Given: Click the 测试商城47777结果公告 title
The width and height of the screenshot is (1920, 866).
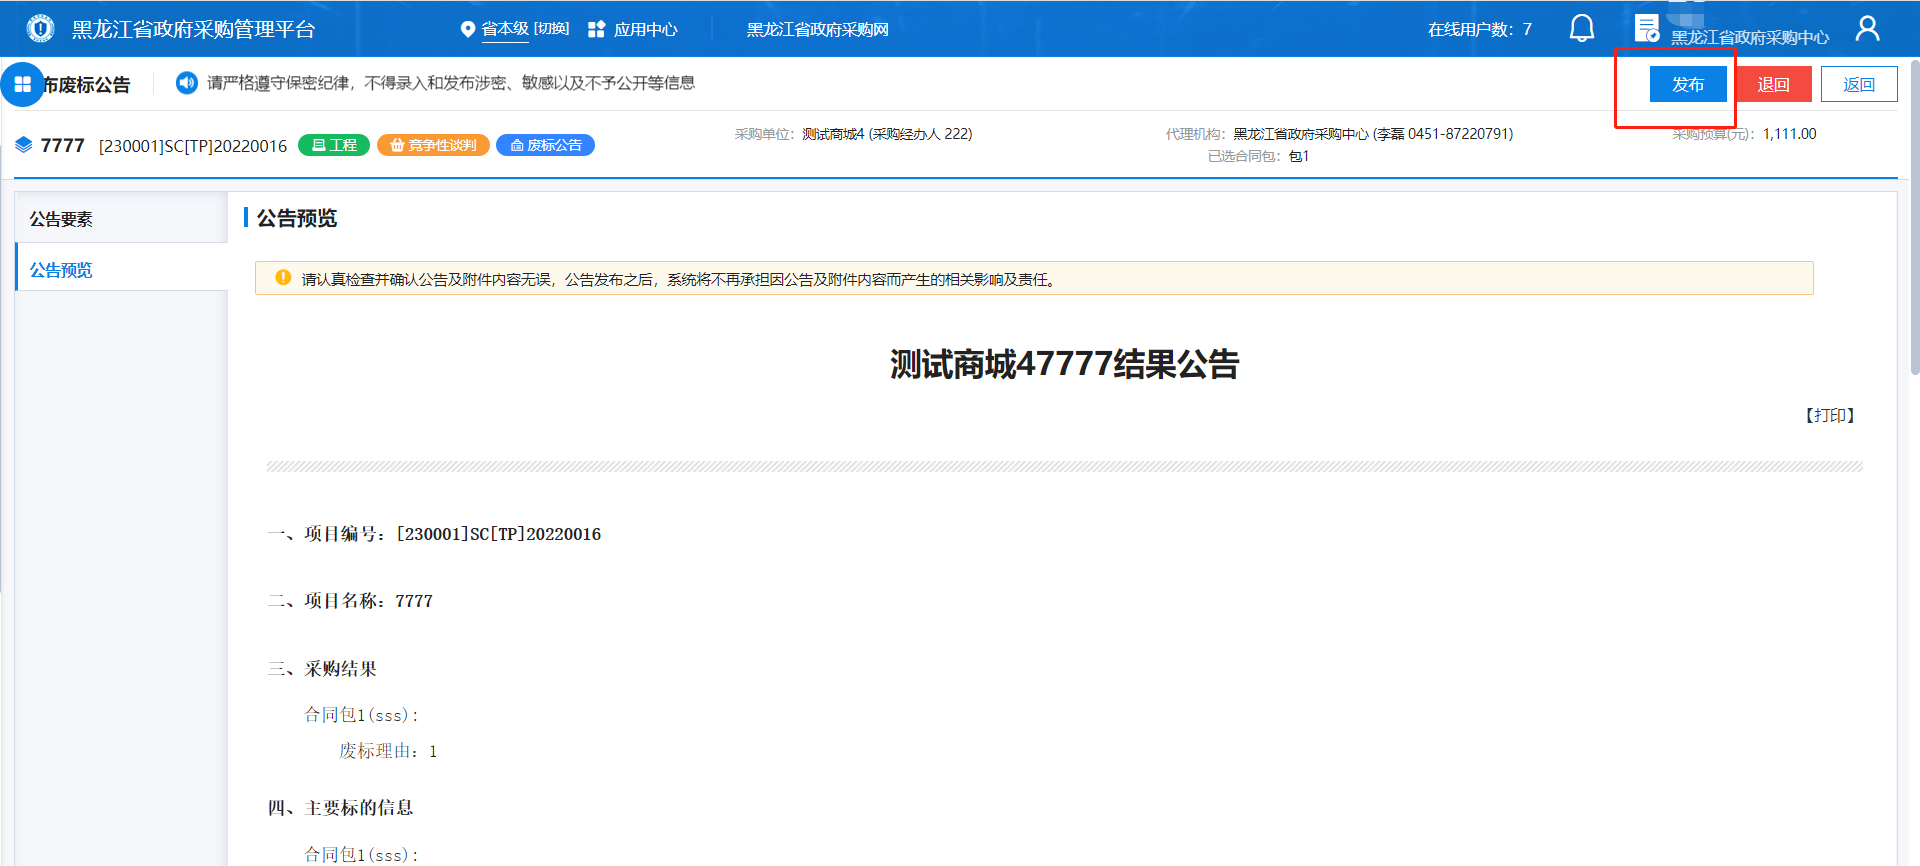Looking at the screenshot, I should [x=1064, y=364].
